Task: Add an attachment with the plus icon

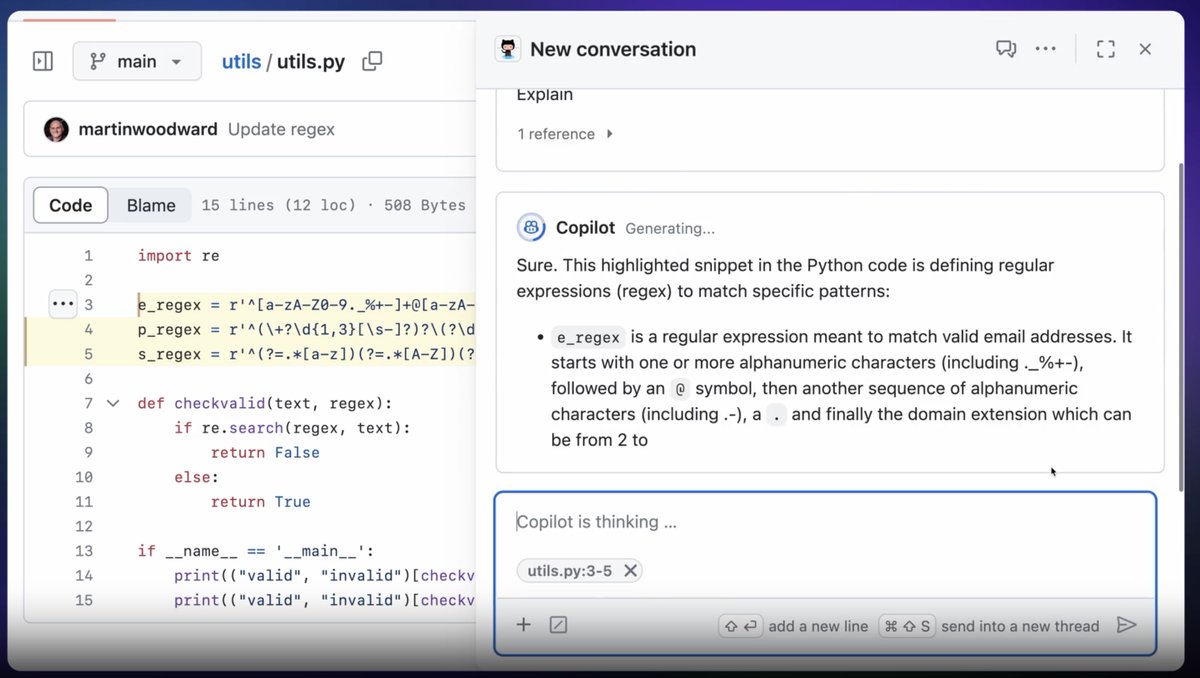Action: (523, 625)
